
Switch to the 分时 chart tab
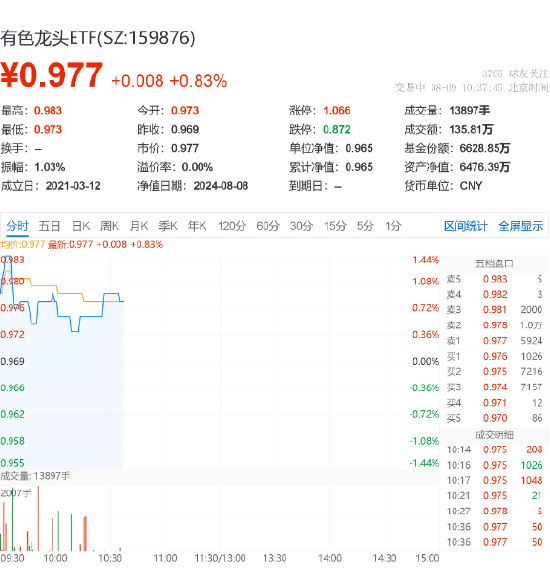(x=17, y=226)
